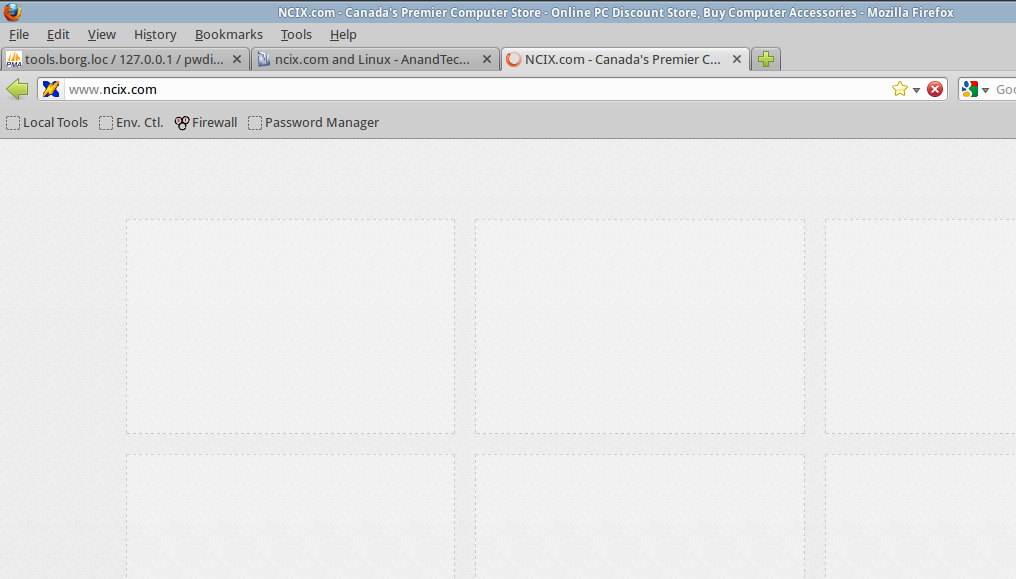Expand the address bar history dropdown arrow
This screenshot has width=1016, height=579.
click(x=916, y=90)
